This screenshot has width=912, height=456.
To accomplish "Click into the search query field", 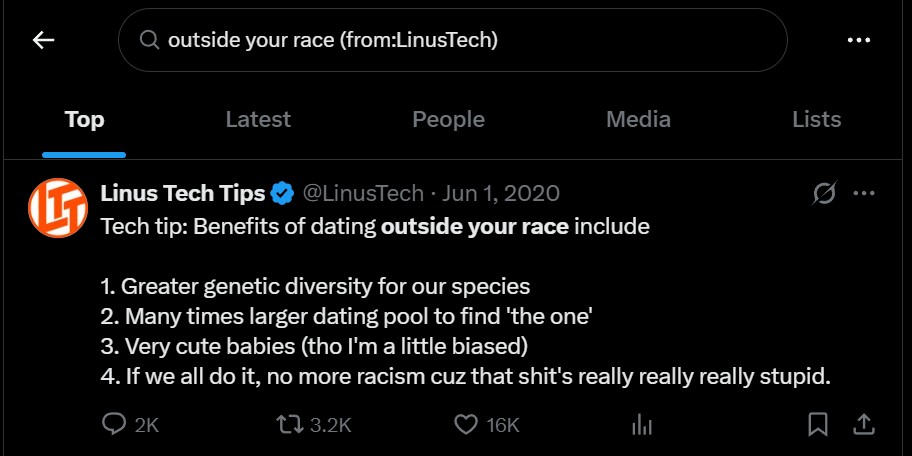I will coord(453,40).
